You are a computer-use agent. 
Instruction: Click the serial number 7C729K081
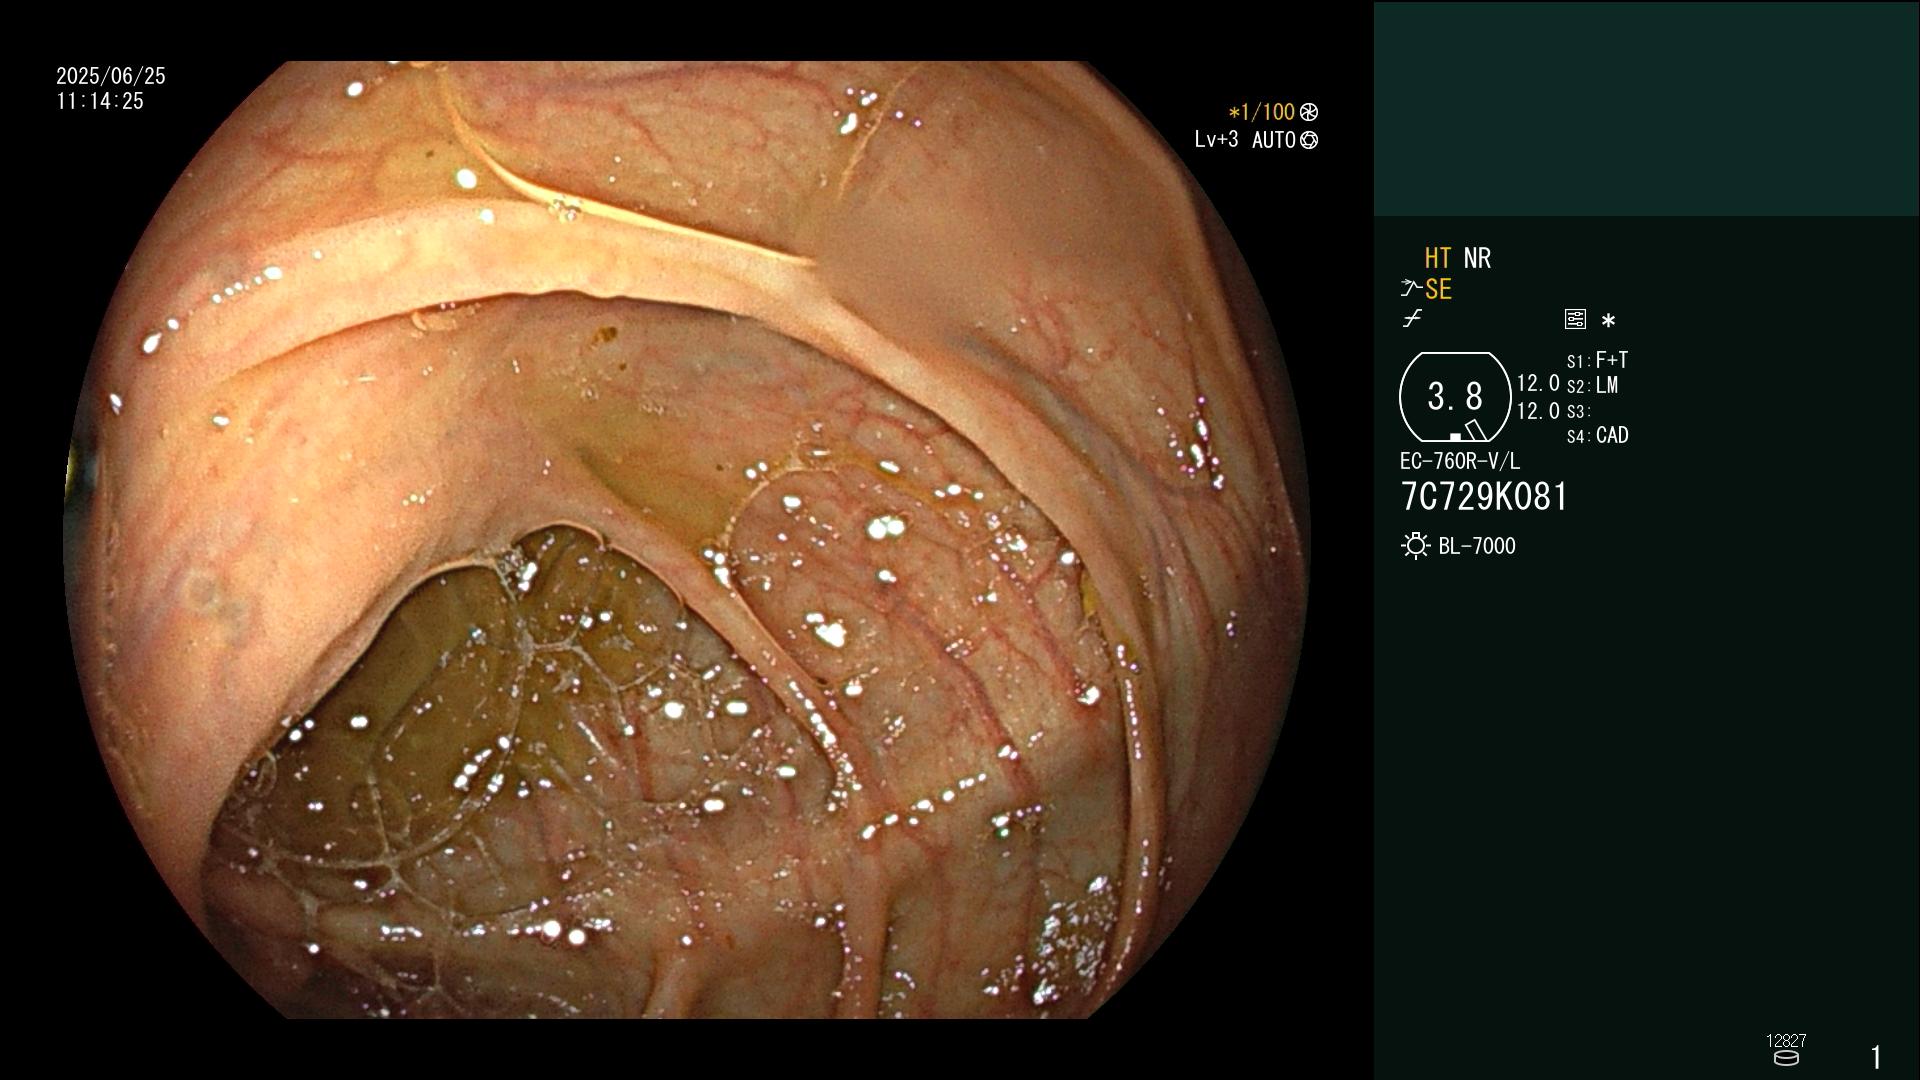click(x=1484, y=497)
